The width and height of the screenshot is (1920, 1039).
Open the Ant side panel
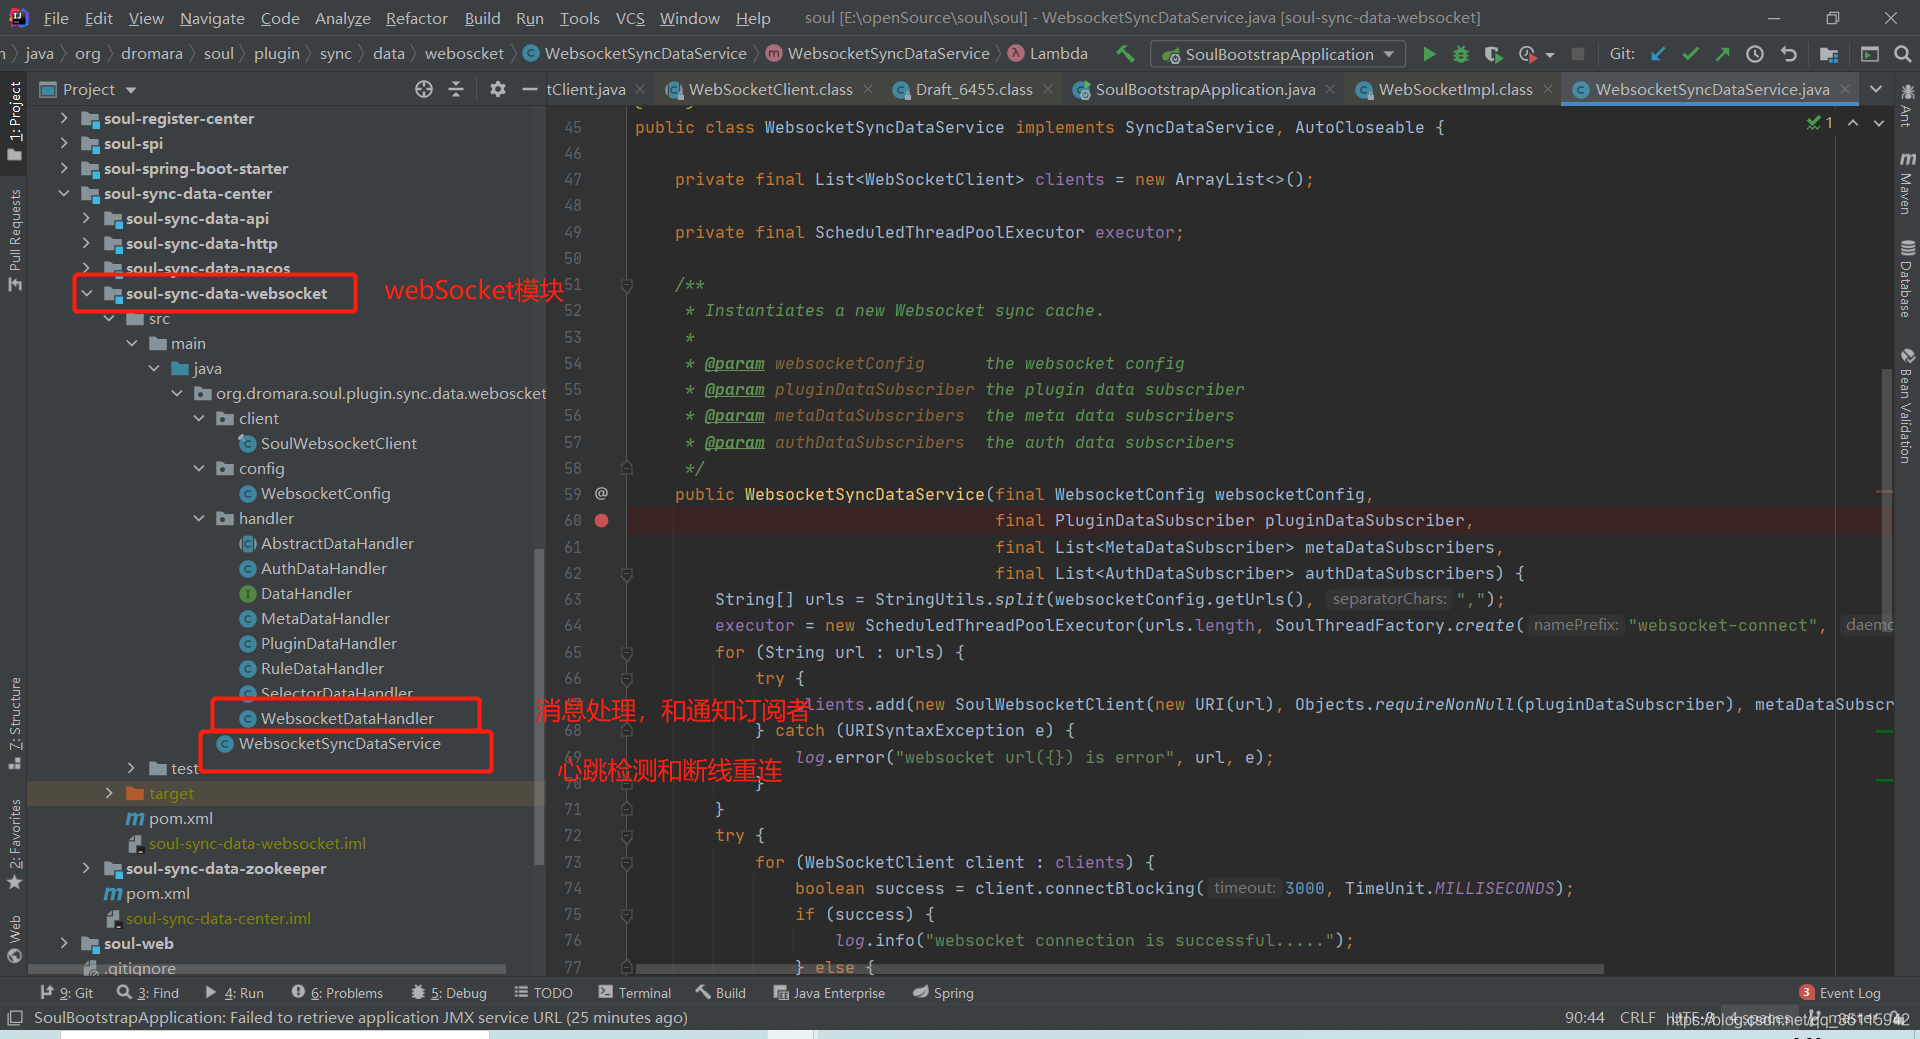click(1907, 108)
